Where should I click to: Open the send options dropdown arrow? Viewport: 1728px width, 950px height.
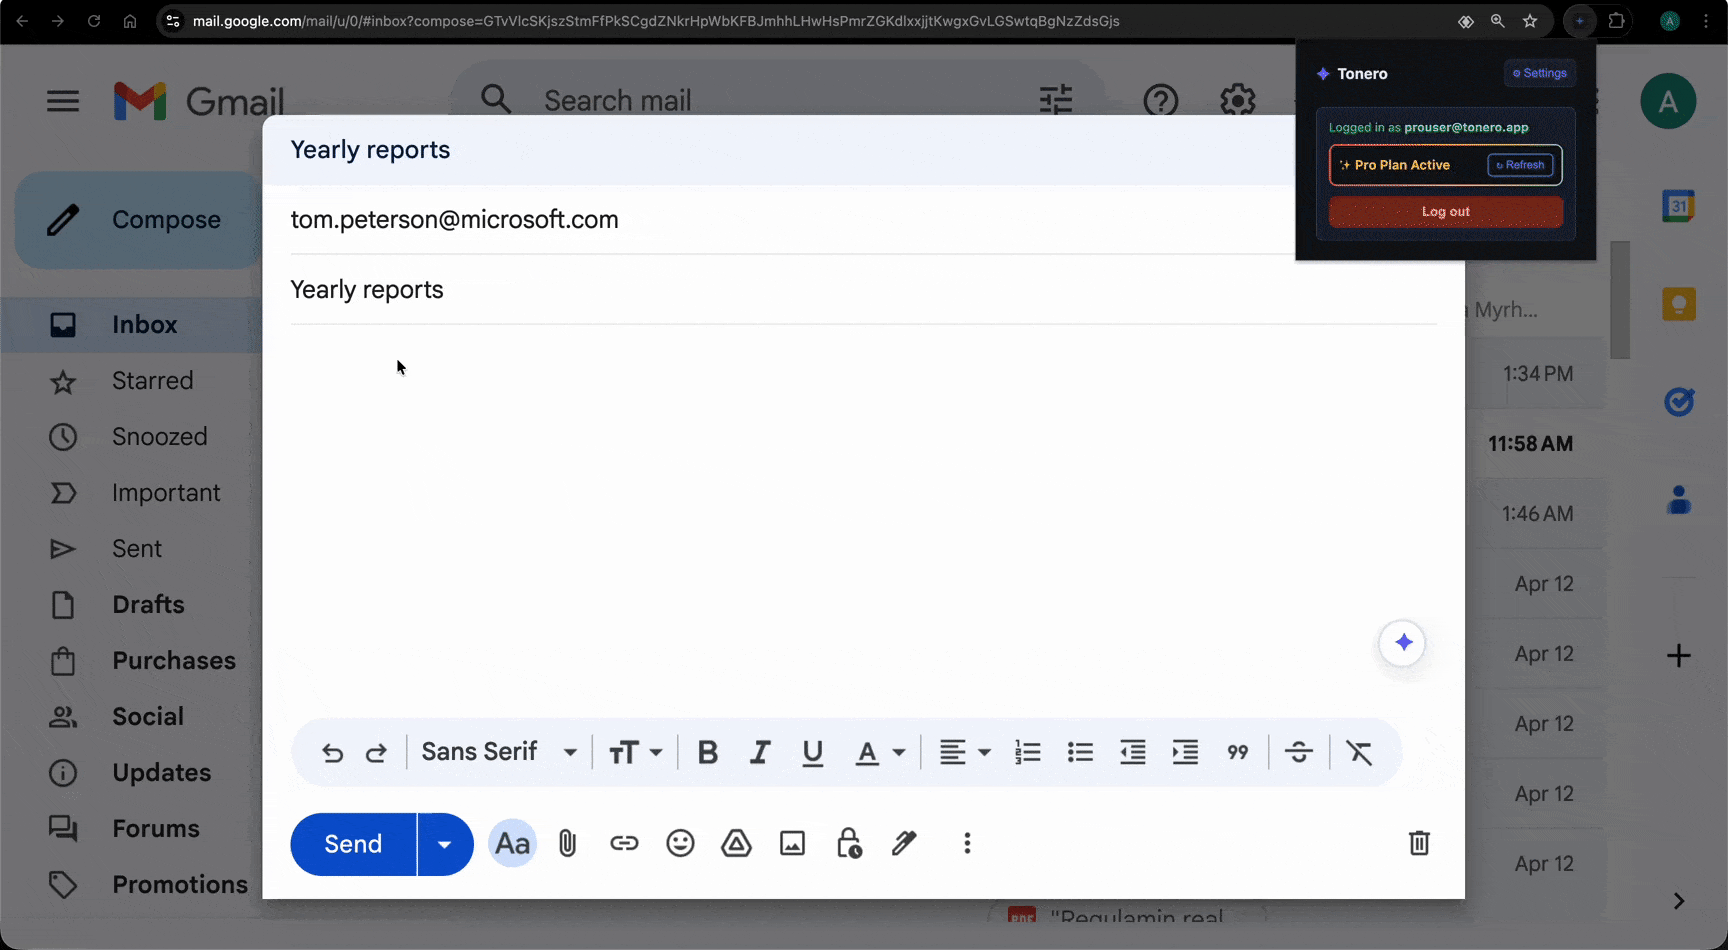(445, 844)
